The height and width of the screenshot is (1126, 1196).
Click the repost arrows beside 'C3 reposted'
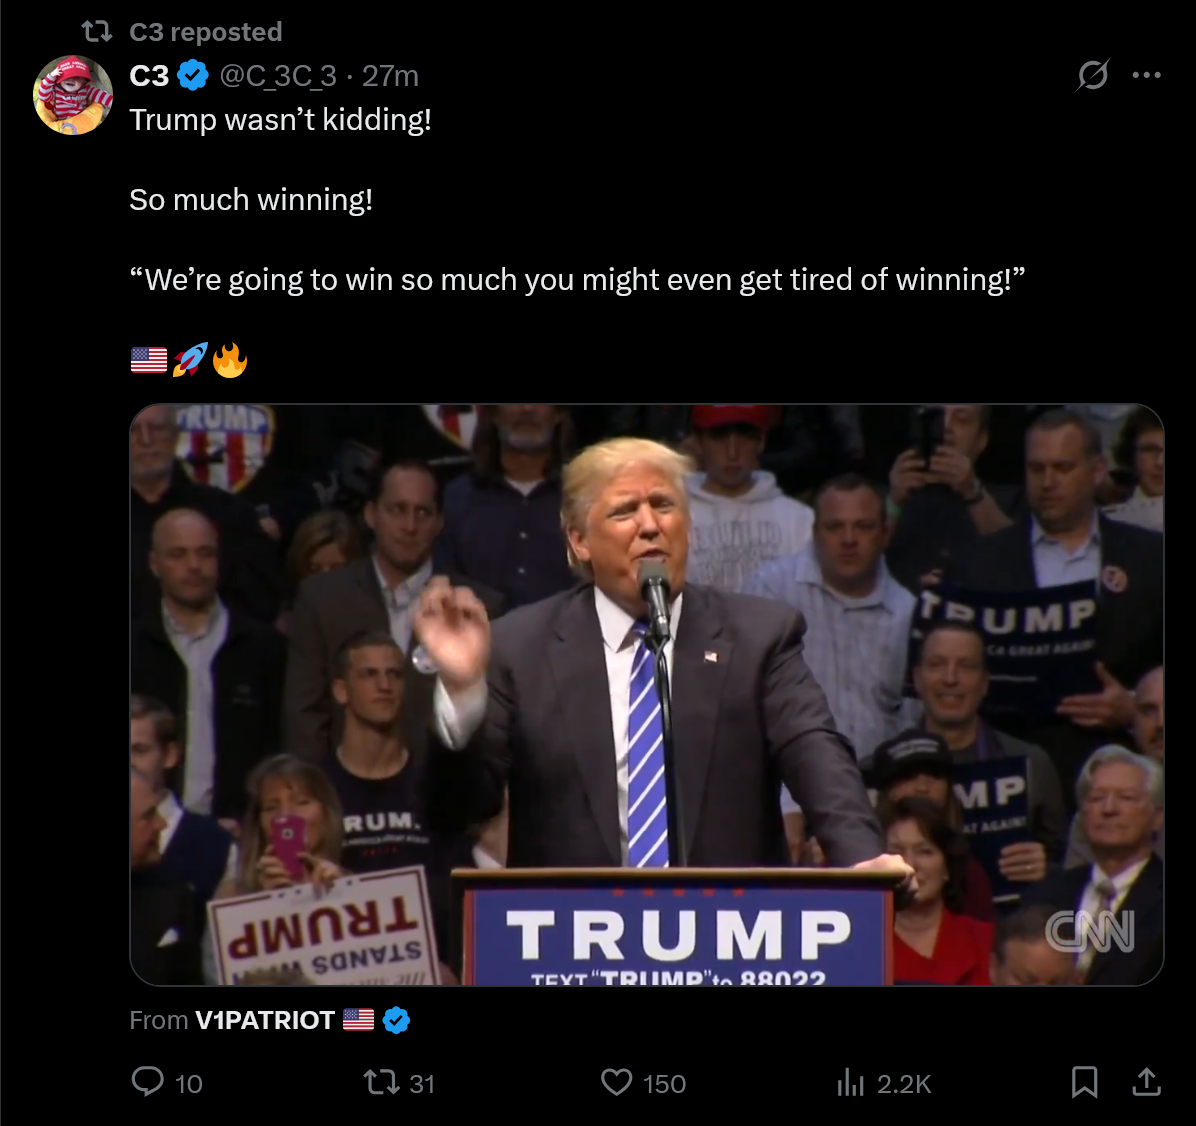pos(97,31)
